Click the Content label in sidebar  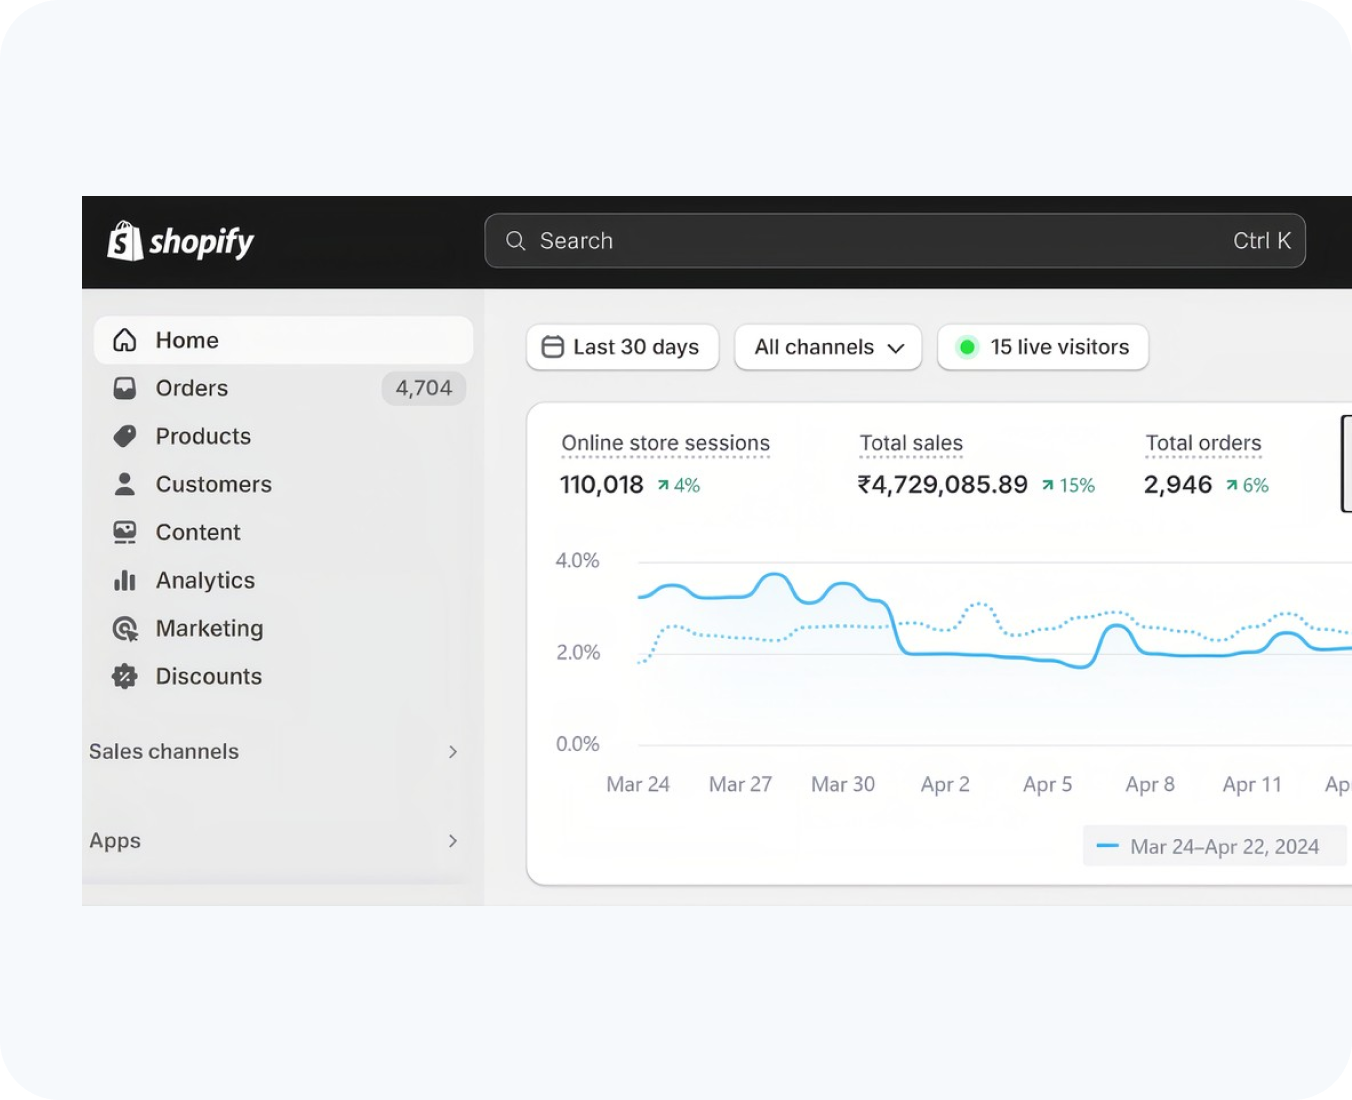(198, 532)
